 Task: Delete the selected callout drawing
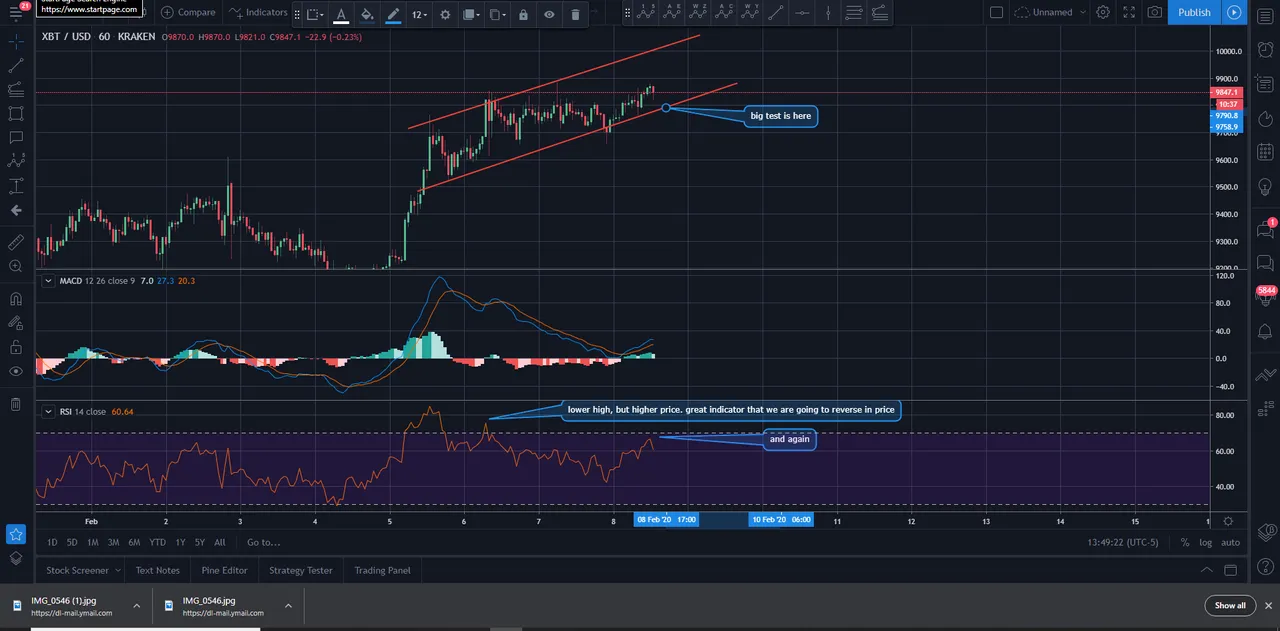(x=575, y=14)
